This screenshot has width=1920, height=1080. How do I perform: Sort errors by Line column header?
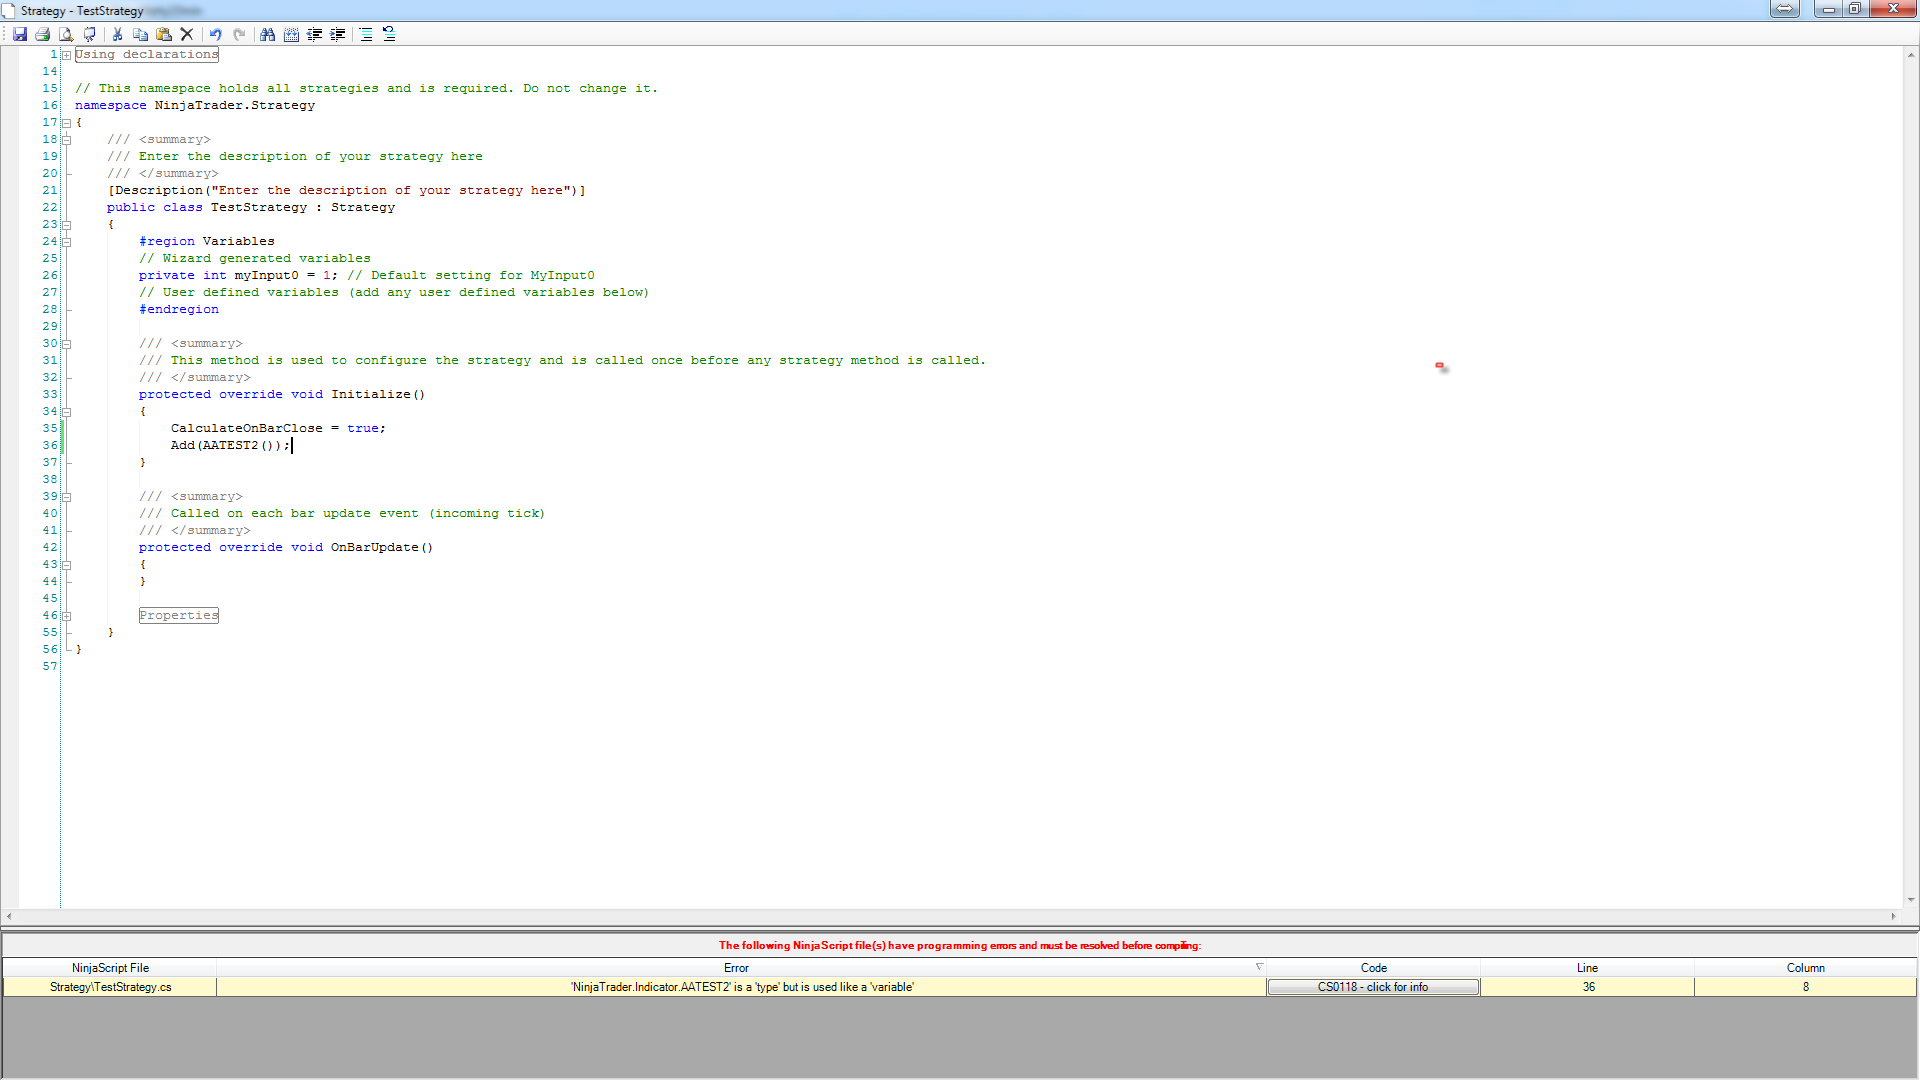point(1587,968)
